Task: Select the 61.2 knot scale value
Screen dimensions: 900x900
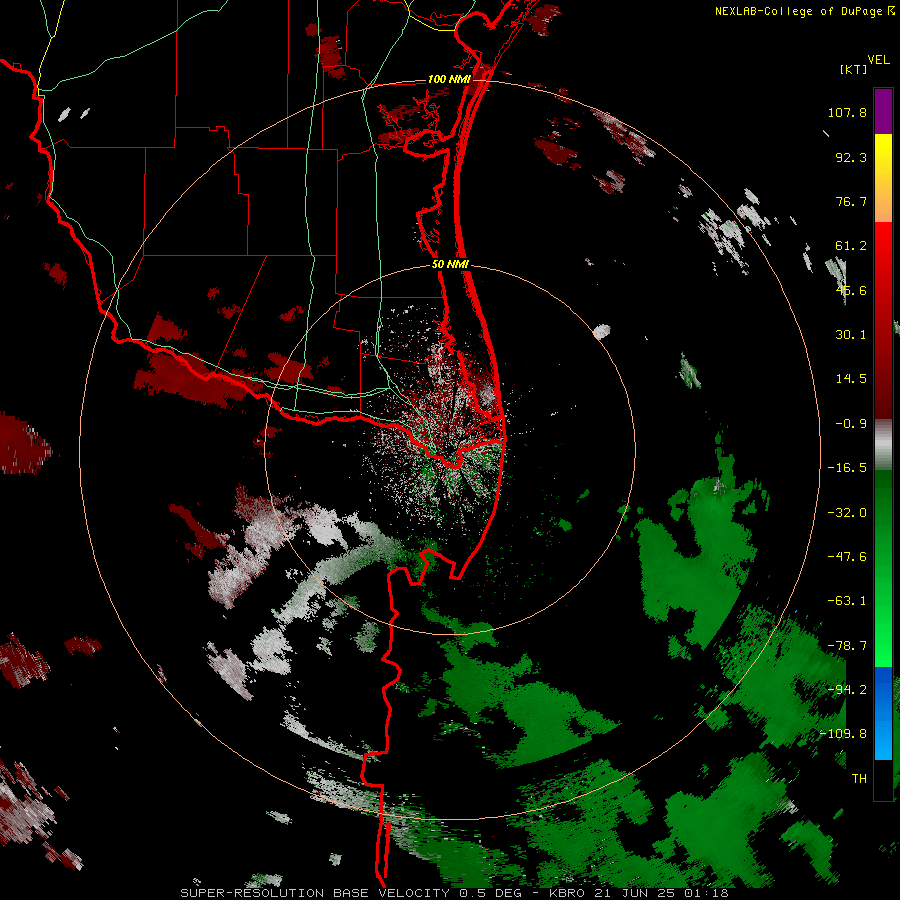Action: pyautogui.click(x=851, y=246)
